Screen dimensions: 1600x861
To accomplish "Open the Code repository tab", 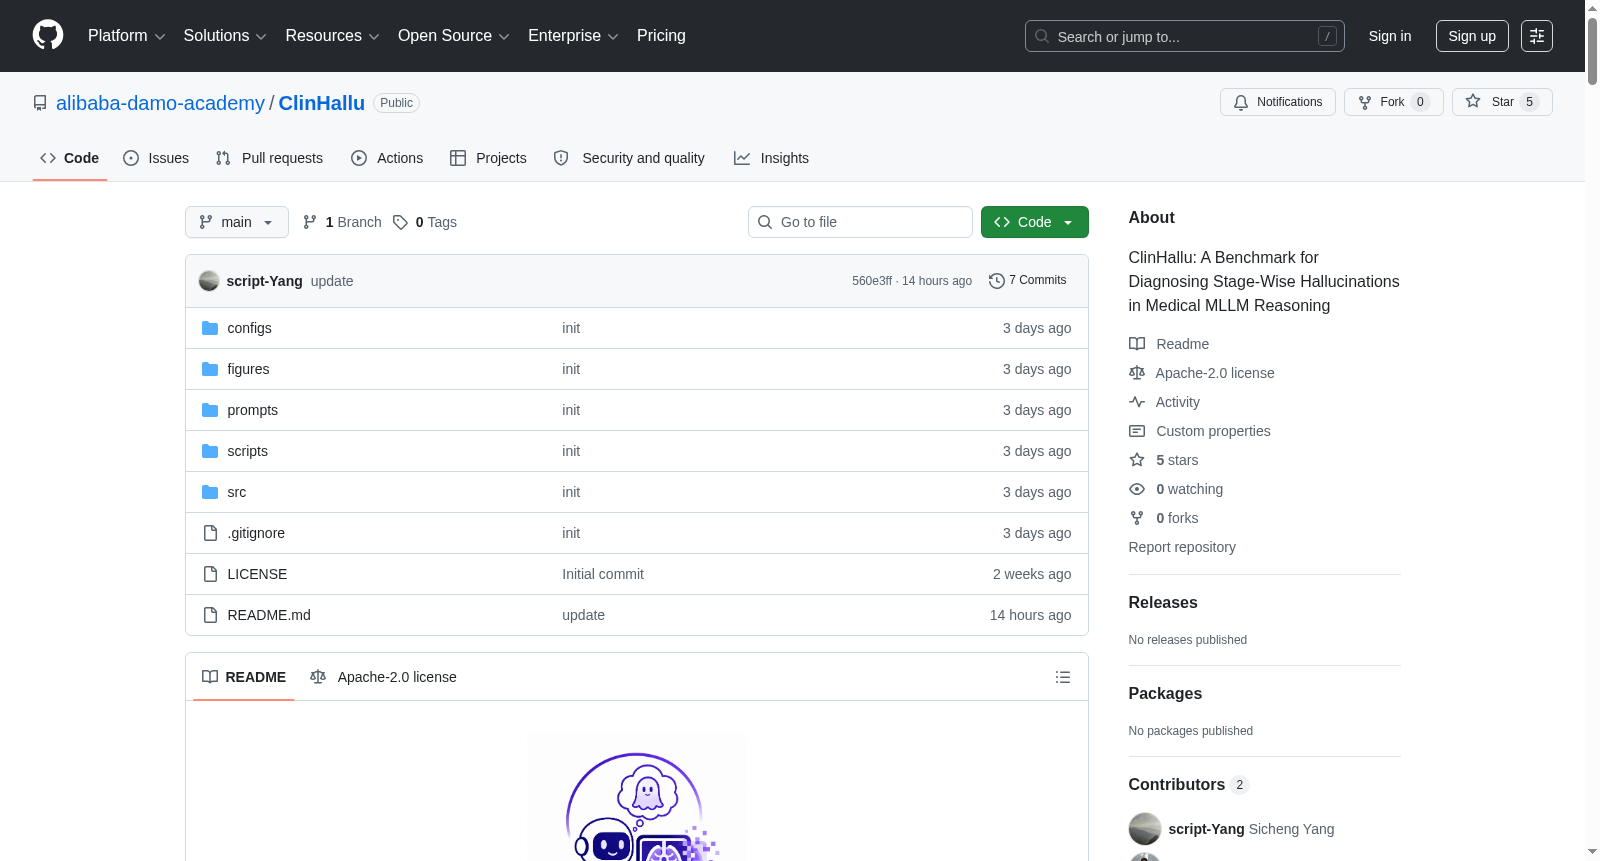I will click(70, 158).
